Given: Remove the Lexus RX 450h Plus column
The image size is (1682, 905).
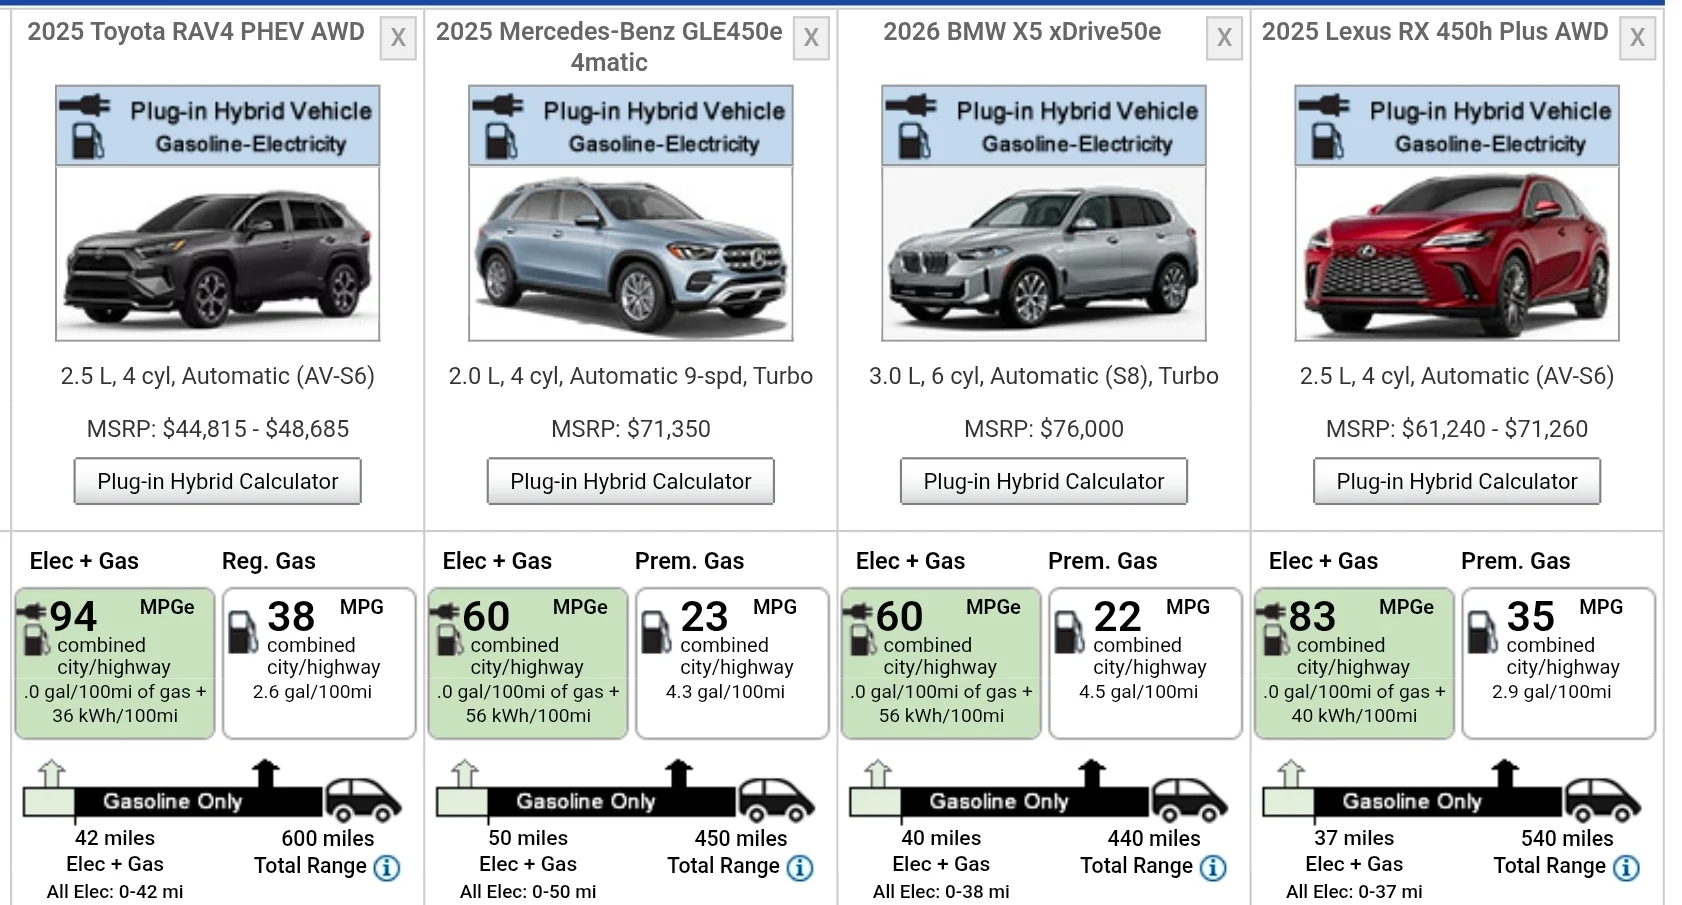Looking at the screenshot, I should 1637,39.
